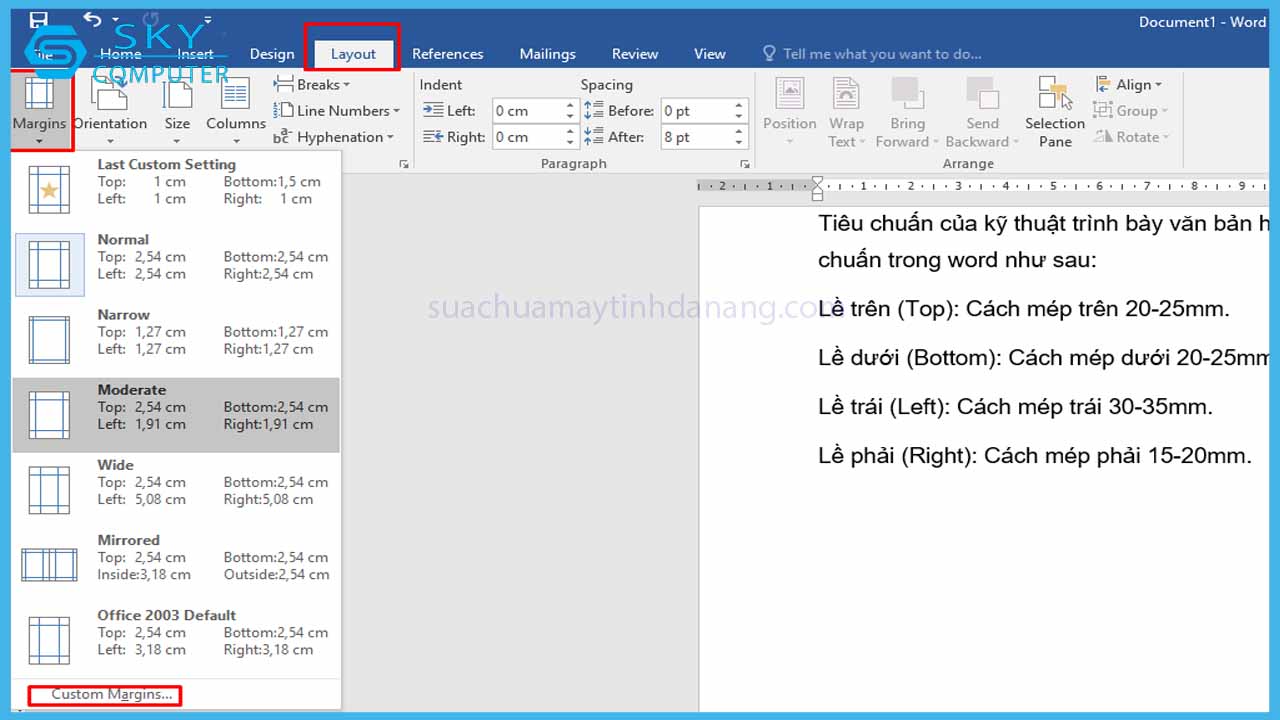The height and width of the screenshot is (720, 1280).
Task: Open the Line Numbers dropdown
Action: (x=337, y=111)
